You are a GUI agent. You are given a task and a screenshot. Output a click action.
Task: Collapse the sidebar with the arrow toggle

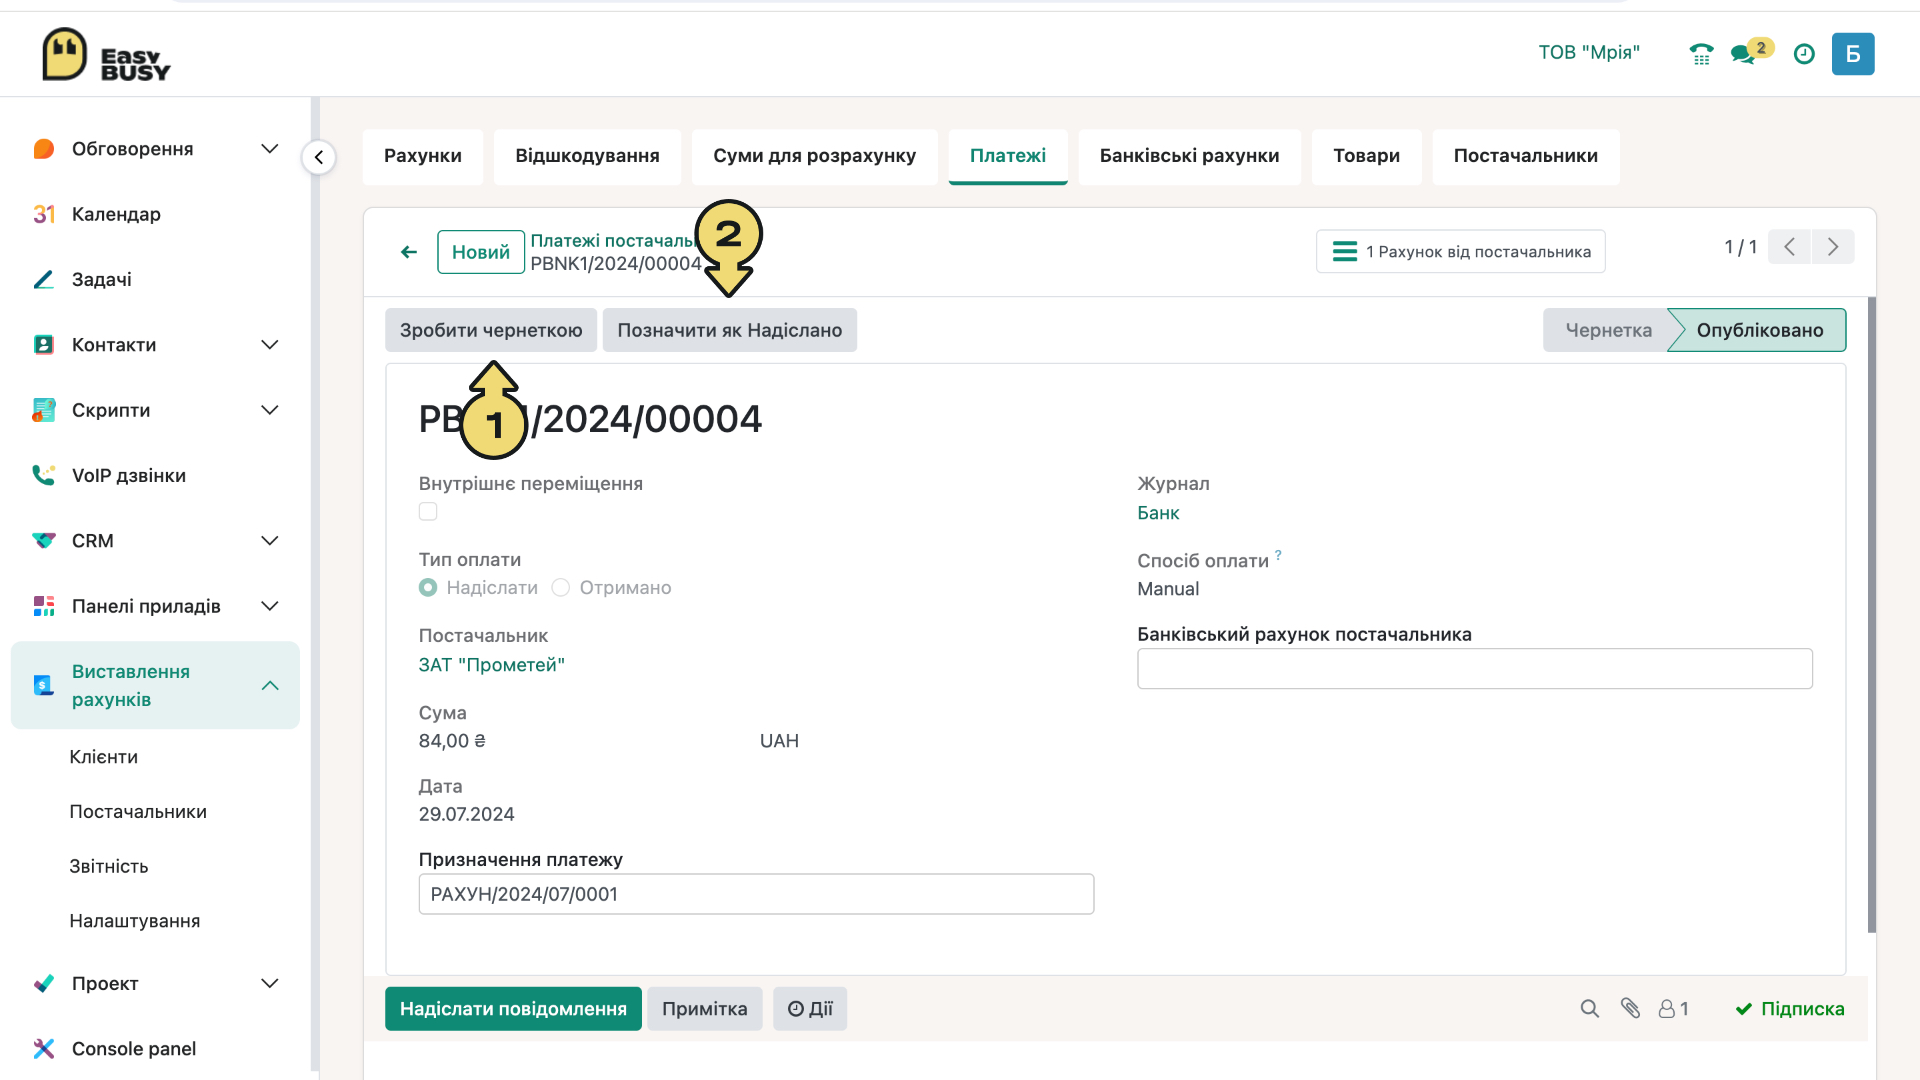coord(319,157)
